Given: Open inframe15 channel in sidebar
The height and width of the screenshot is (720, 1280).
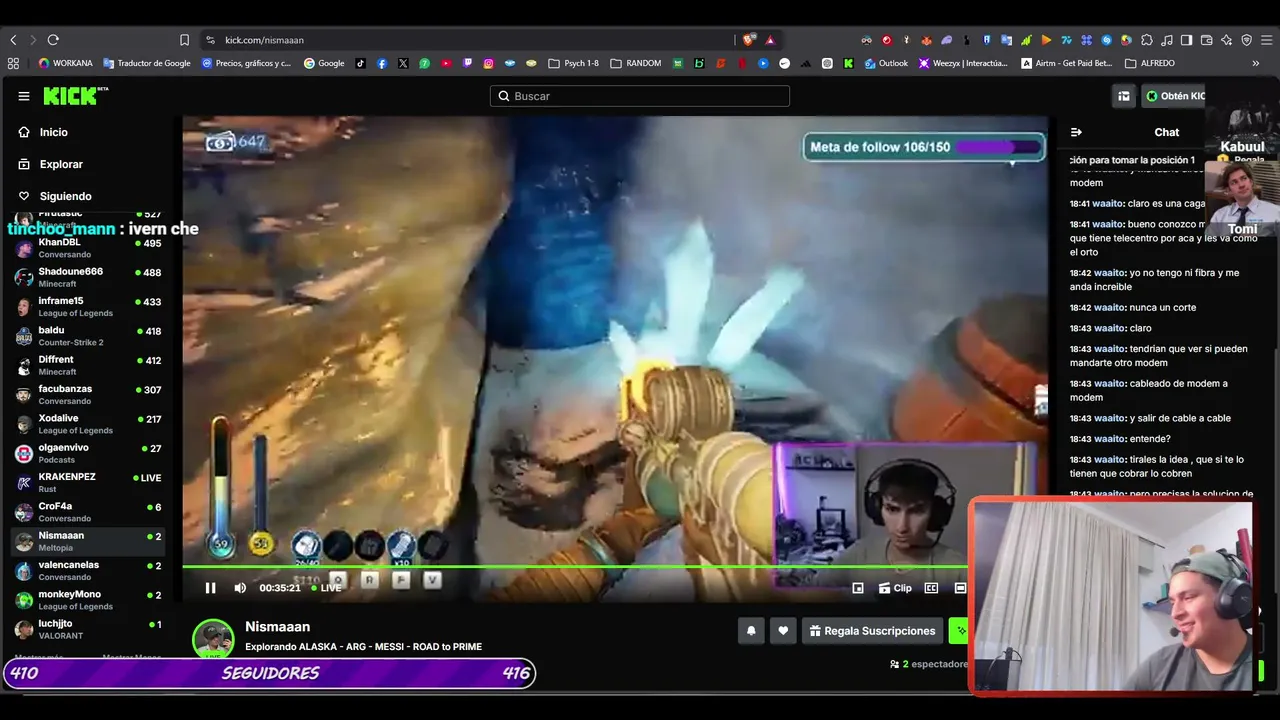Looking at the screenshot, I should tap(88, 306).
